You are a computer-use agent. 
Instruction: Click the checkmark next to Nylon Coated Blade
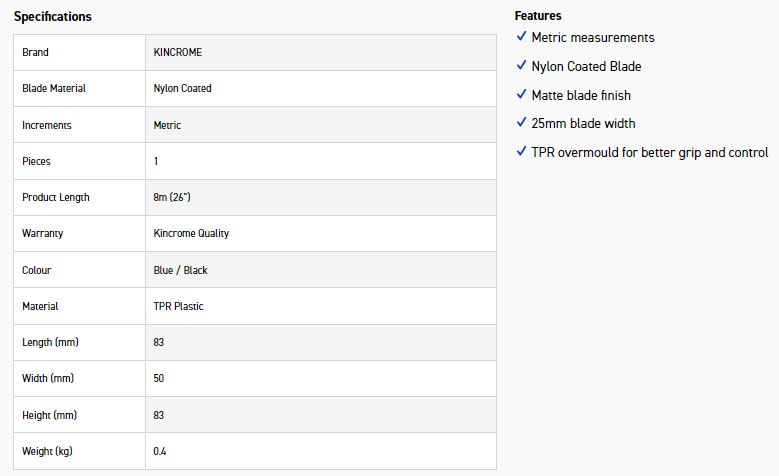pos(521,66)
